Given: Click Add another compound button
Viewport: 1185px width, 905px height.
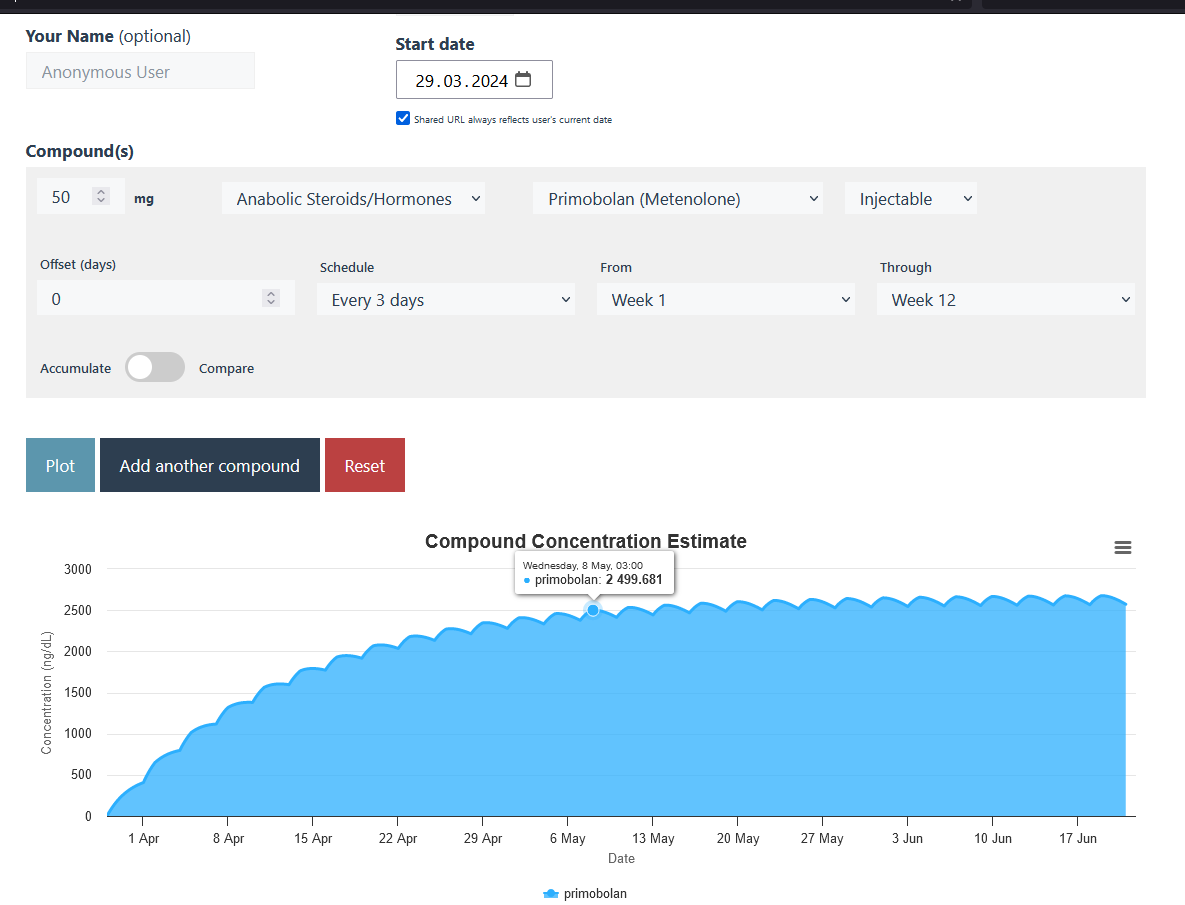Looking at the screenshot, I should pyautogui.click(x=210, y=466).
